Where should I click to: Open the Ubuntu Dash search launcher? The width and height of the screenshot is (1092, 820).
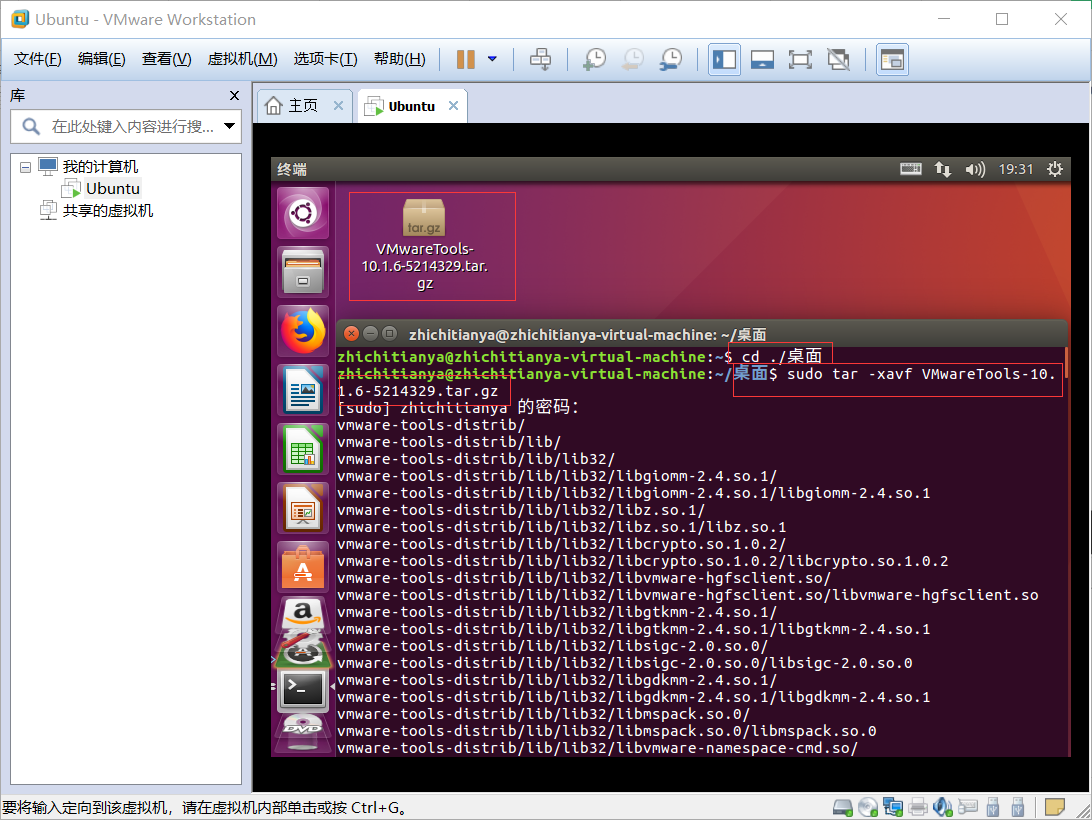click(x=303, y=213)
